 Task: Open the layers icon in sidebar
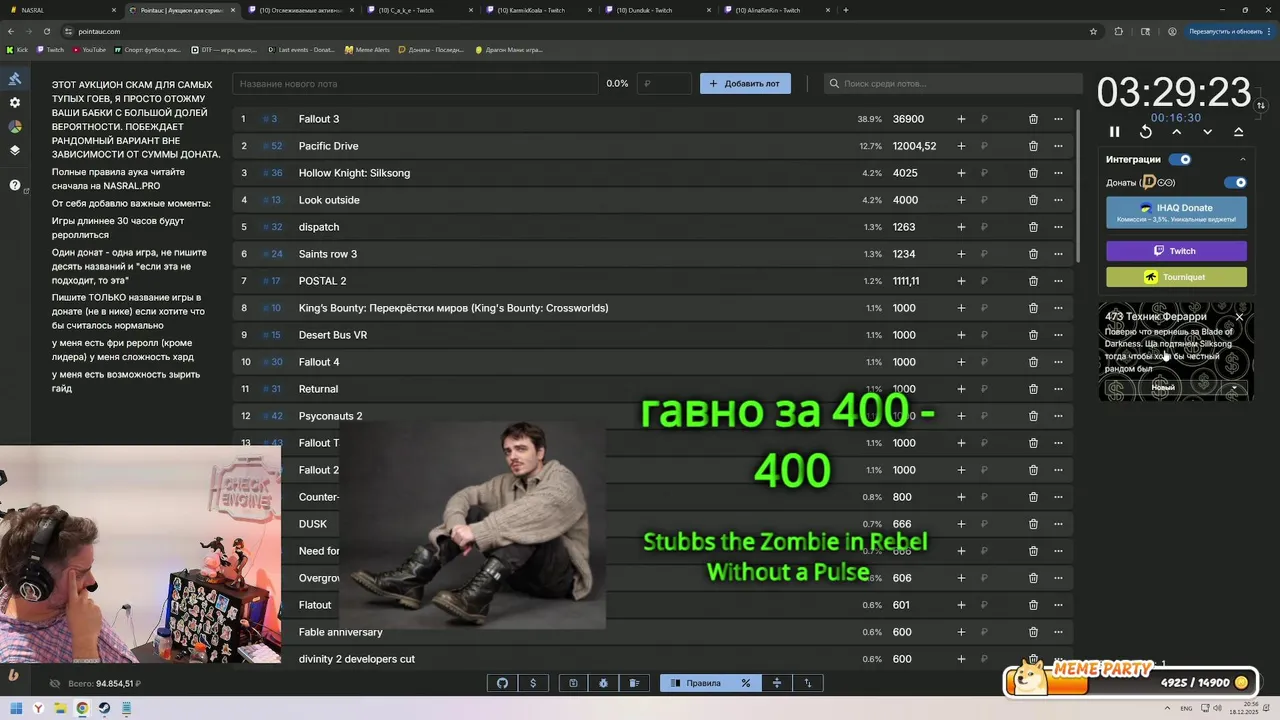tap(15, 151)
